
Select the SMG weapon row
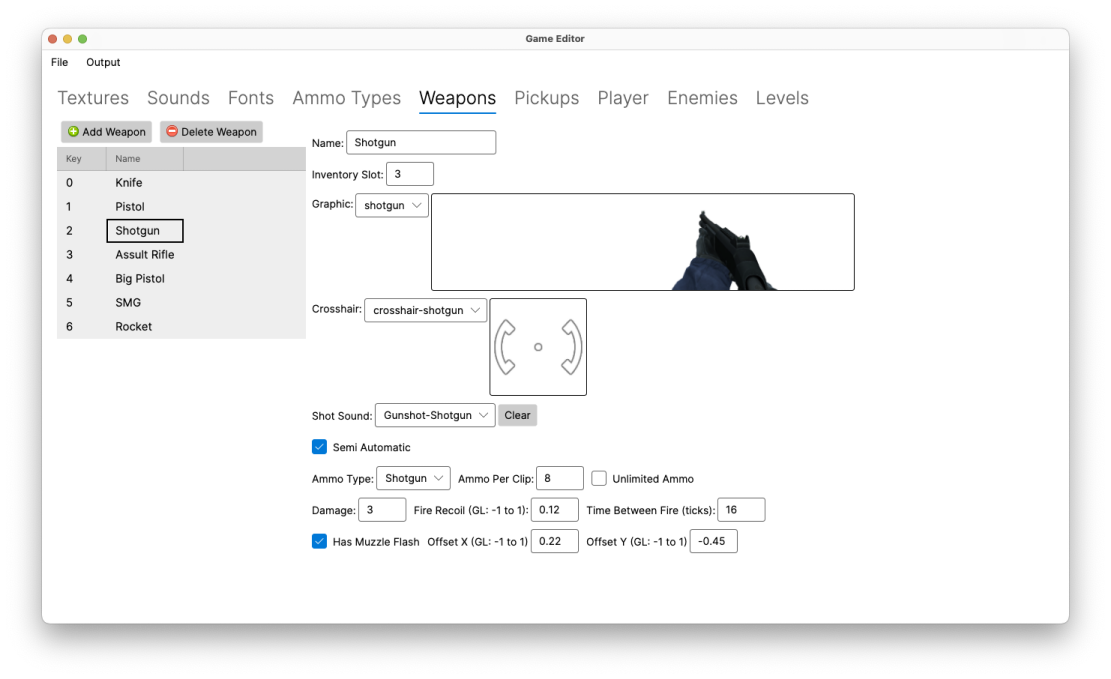pos(181,303)
